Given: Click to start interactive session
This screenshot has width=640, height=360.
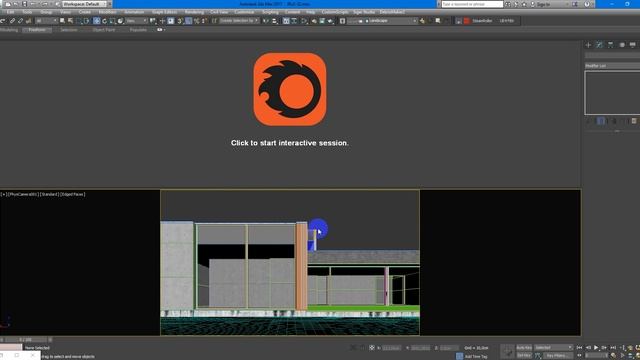Looking at the screenshot, I should pos(289,143).
